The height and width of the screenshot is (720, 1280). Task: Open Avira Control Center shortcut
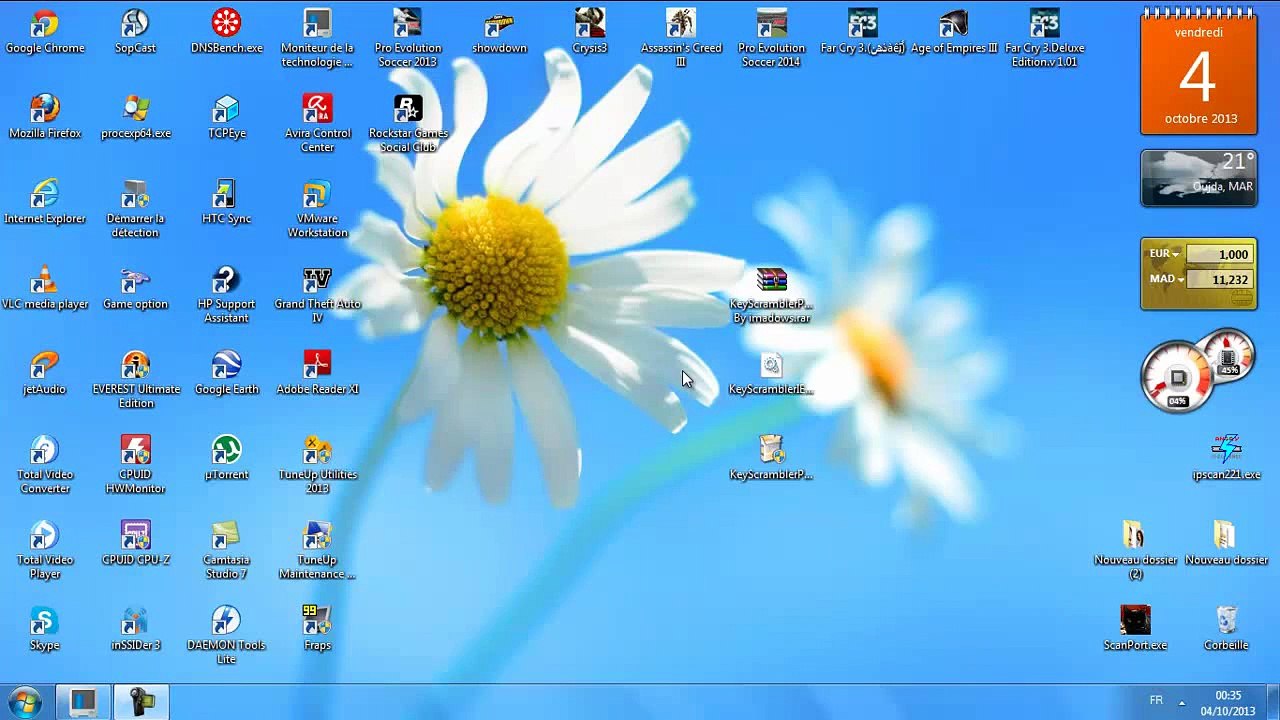click(x=317, y=123)
